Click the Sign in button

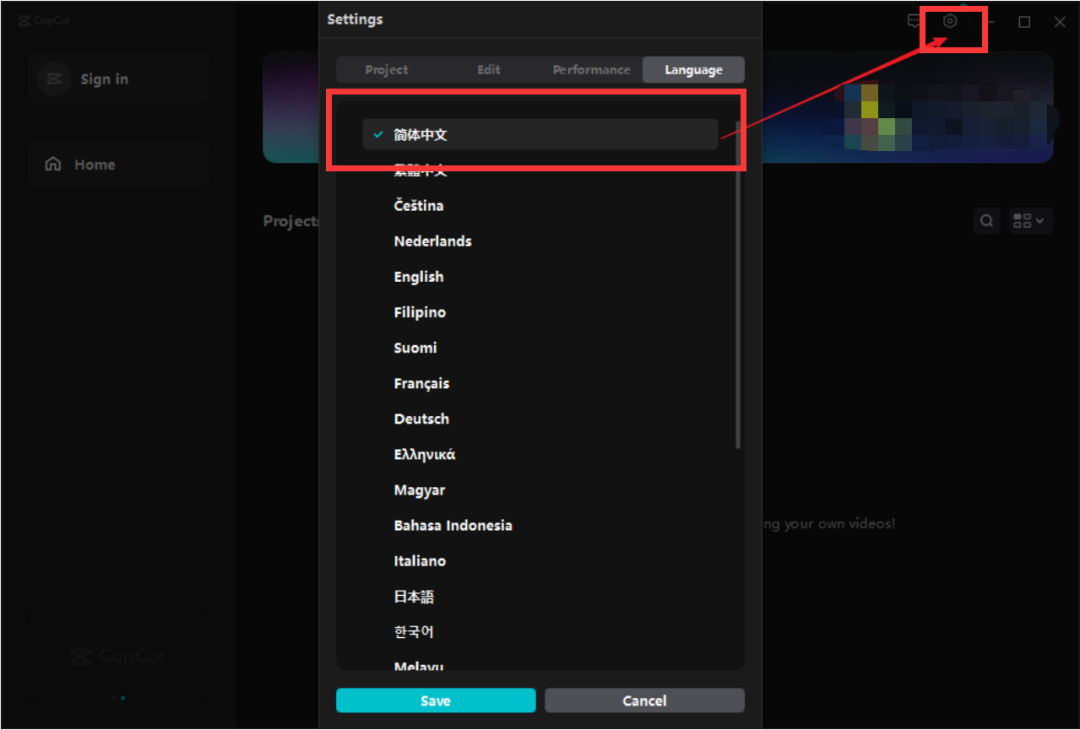tap(104, 79)
